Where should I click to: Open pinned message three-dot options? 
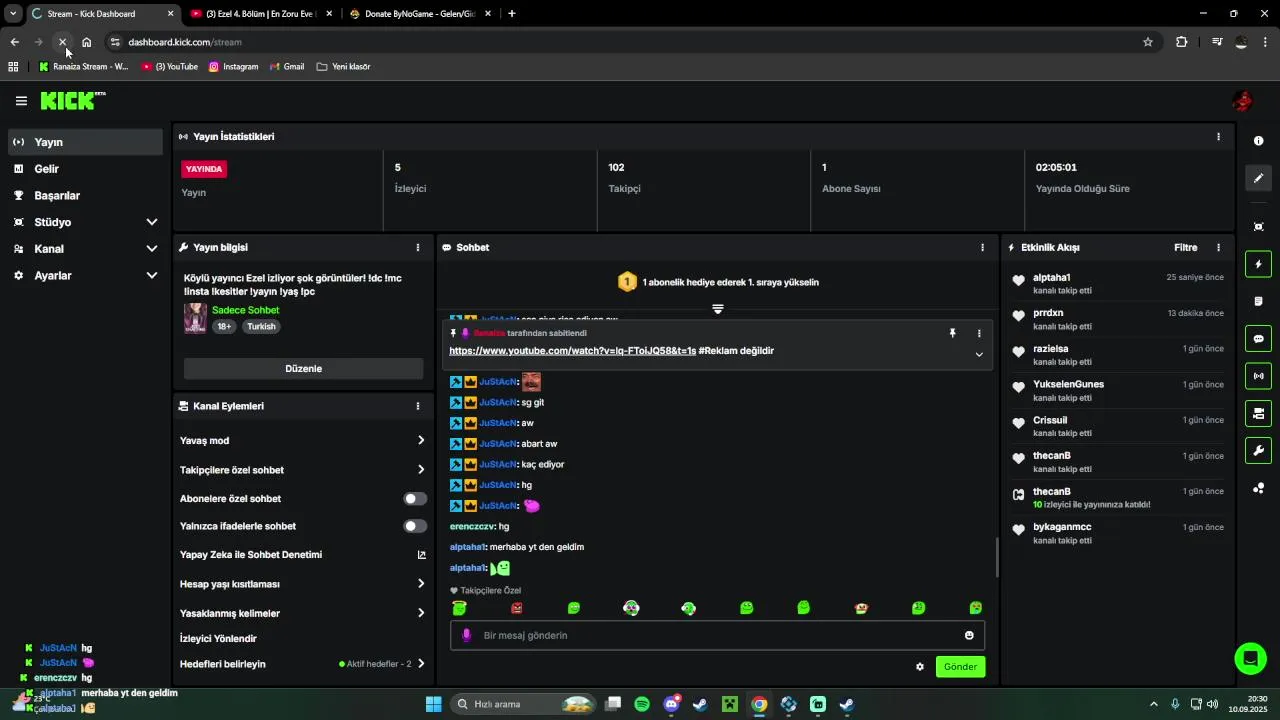[979, 333]
